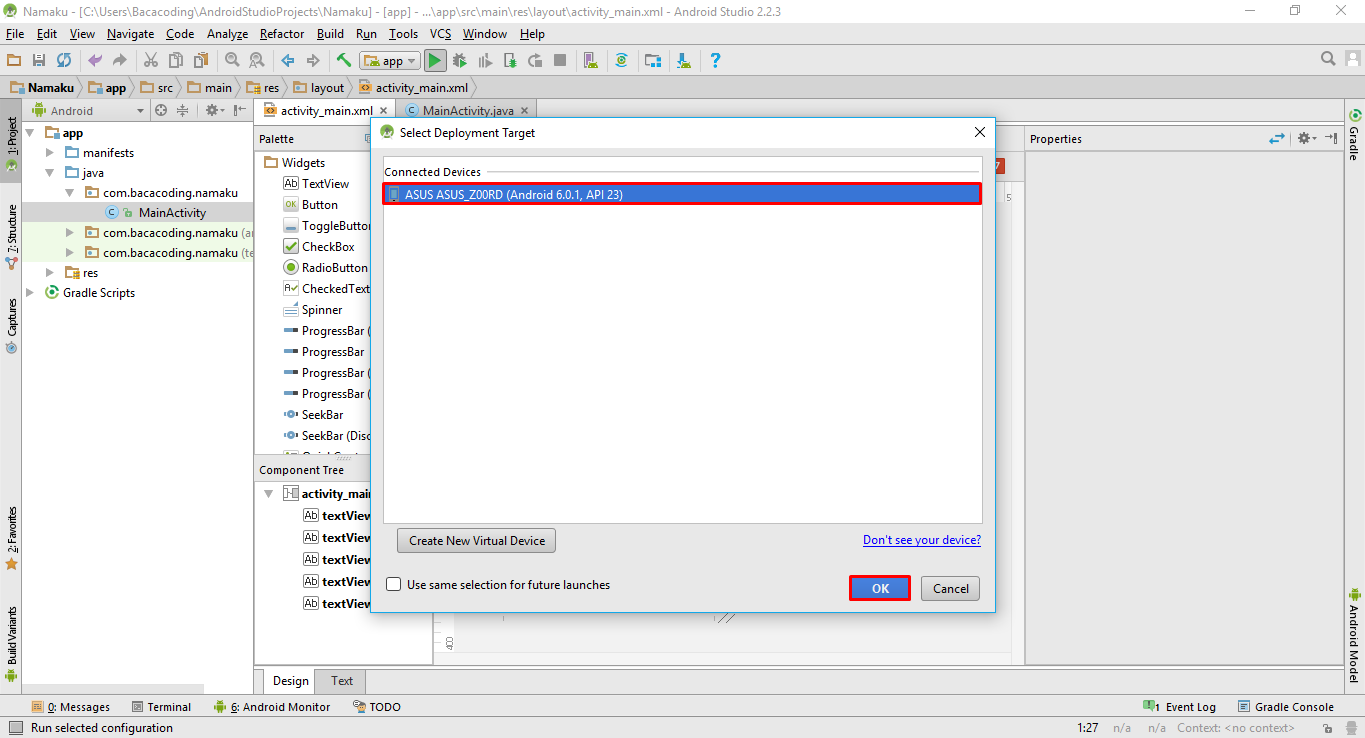
Task: Open the Build Variants side tab
Action: (11, 644)
